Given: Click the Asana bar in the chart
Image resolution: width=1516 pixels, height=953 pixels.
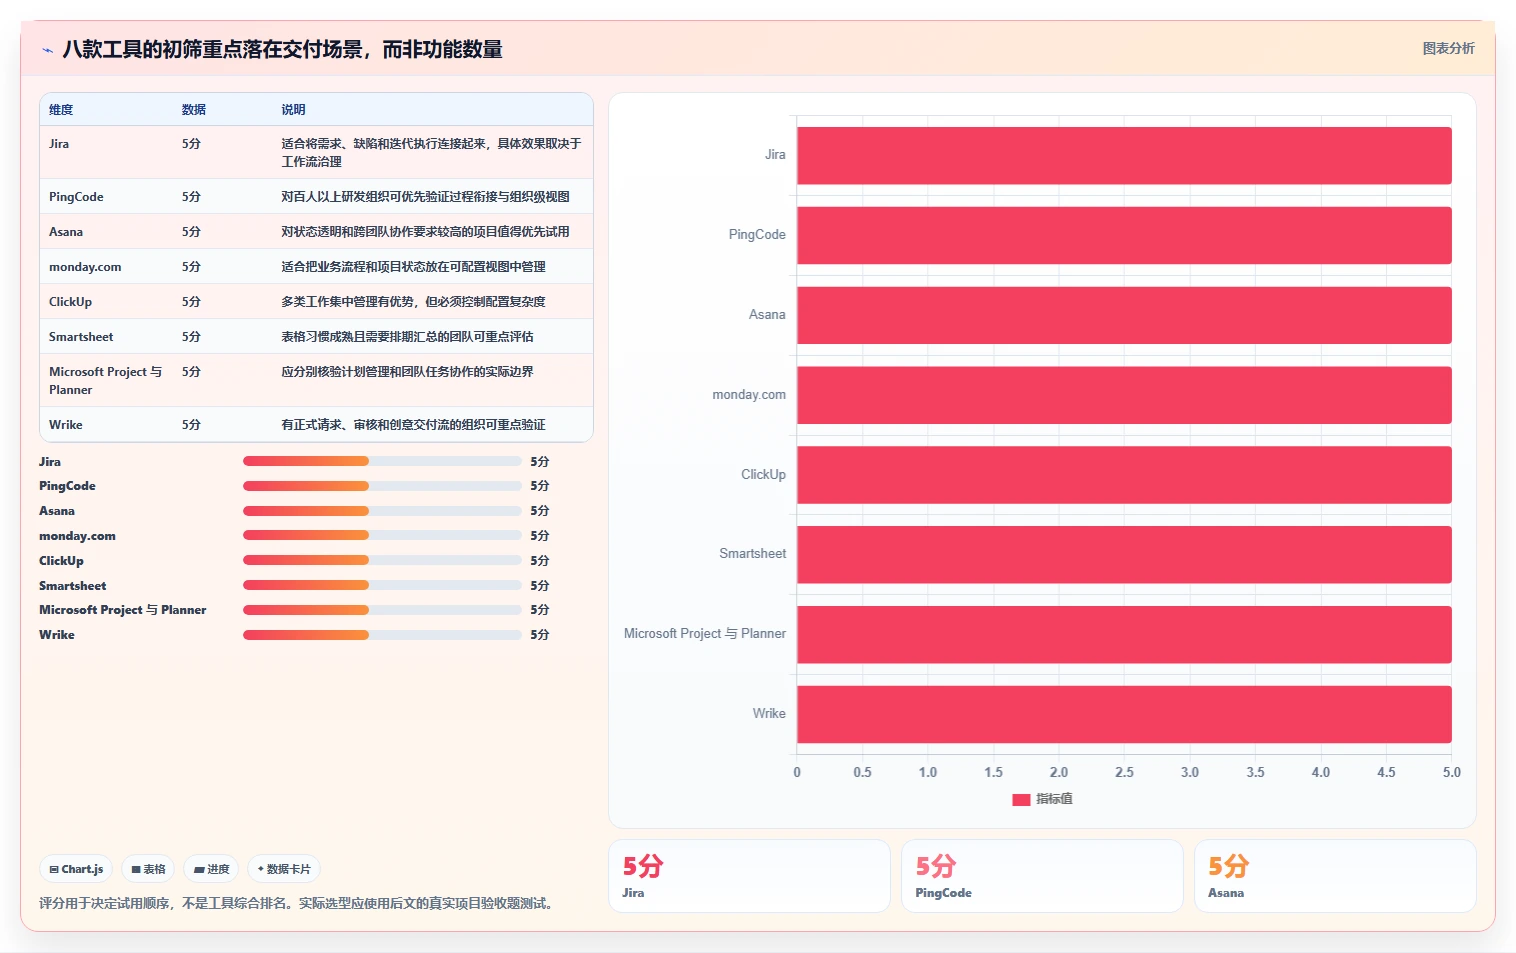Looking at the screenshot, I should coord(1124,315).
